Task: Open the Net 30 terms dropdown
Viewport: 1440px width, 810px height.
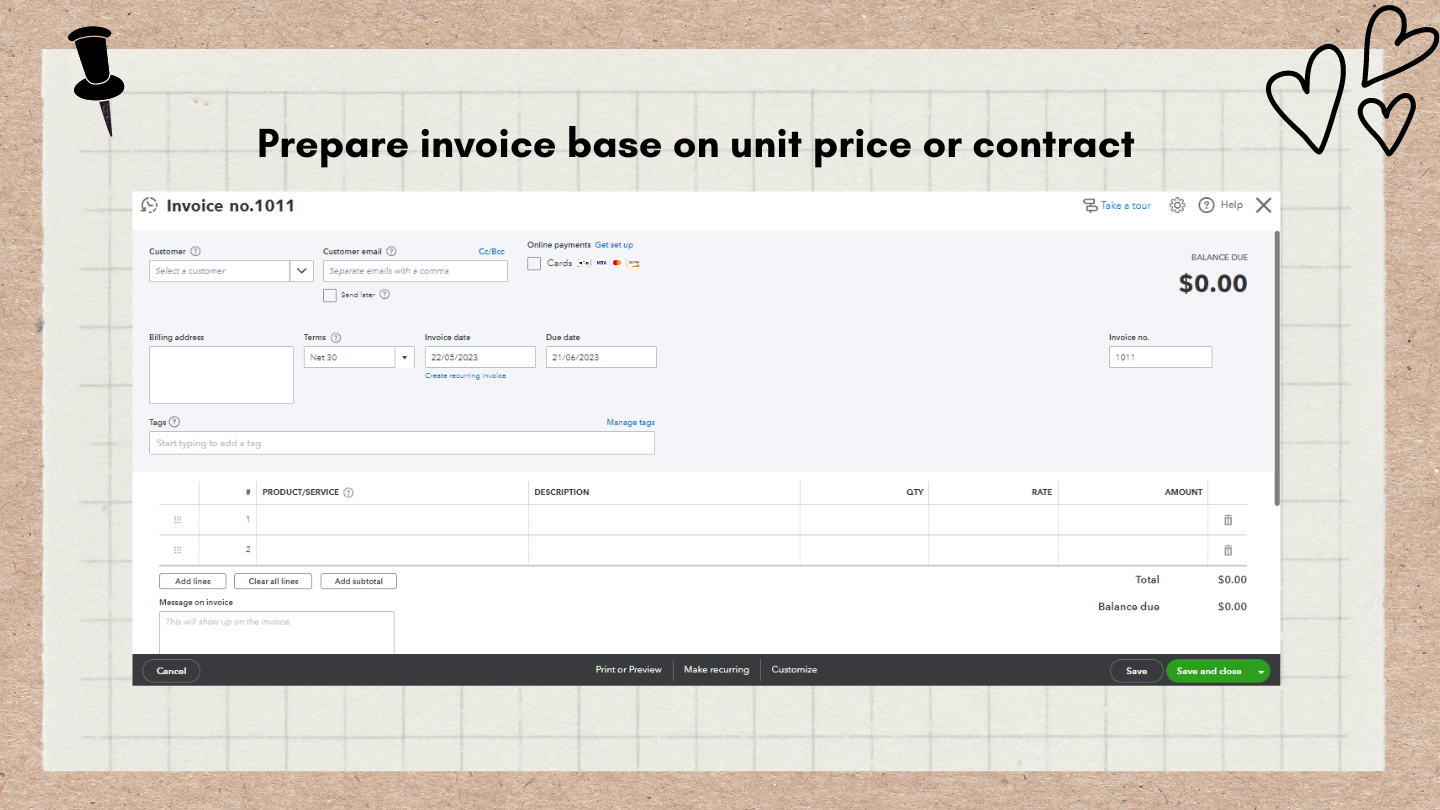Action: pos(405,357)
